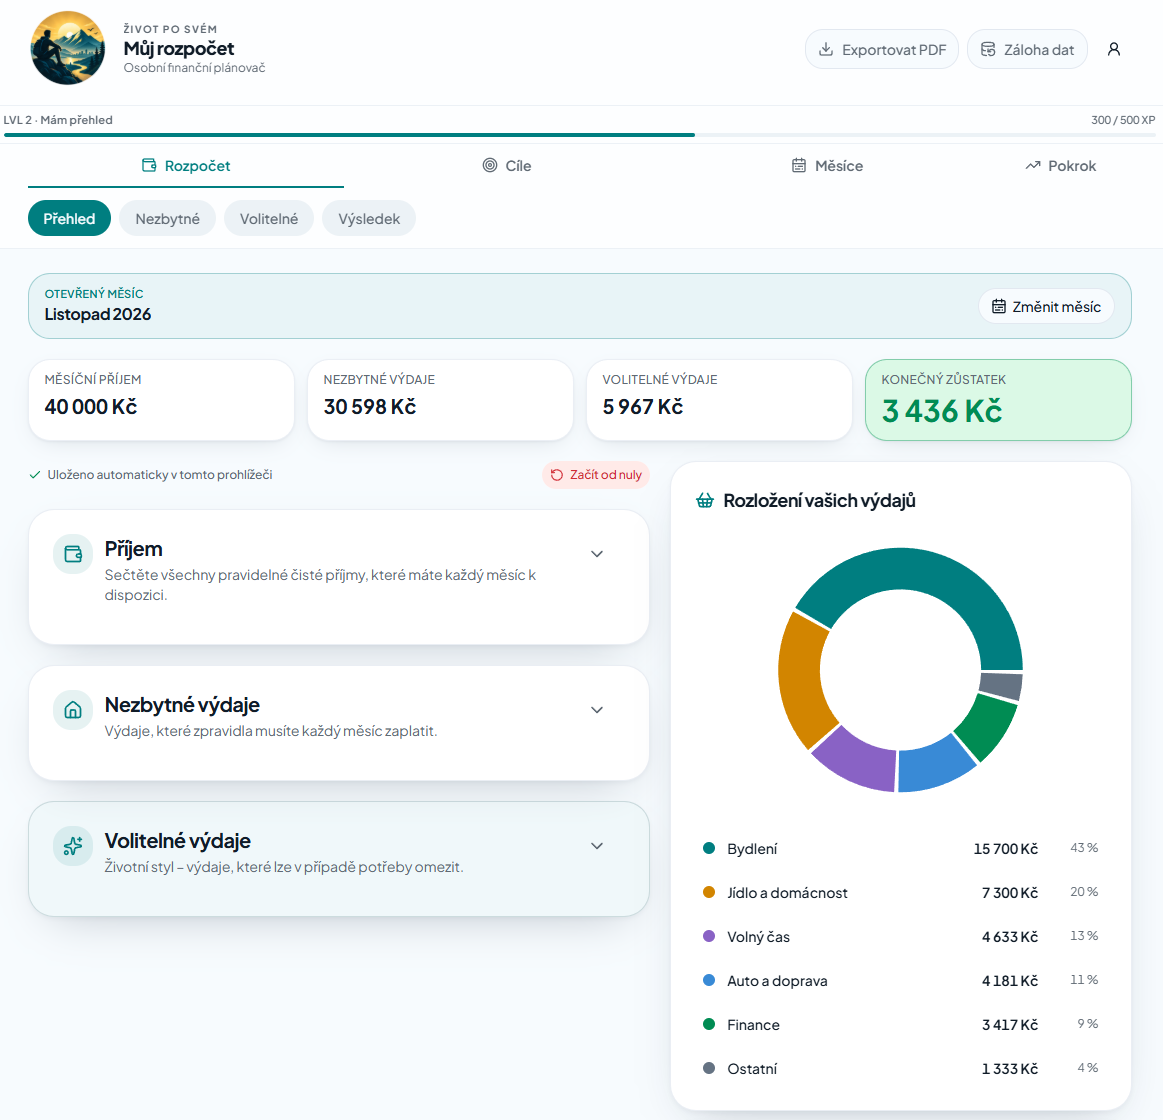Click the purple legend dot for Volný čas
This screenshot has height=1120, width=1163.
point(709,936)
